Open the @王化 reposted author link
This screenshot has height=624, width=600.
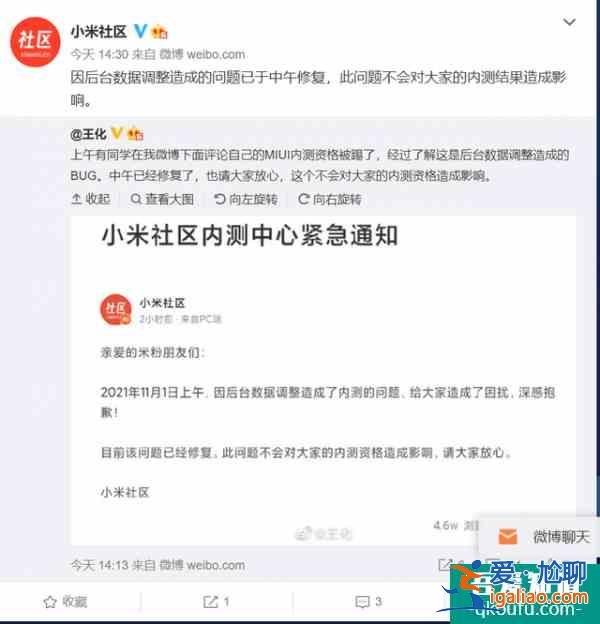point(88,134)
